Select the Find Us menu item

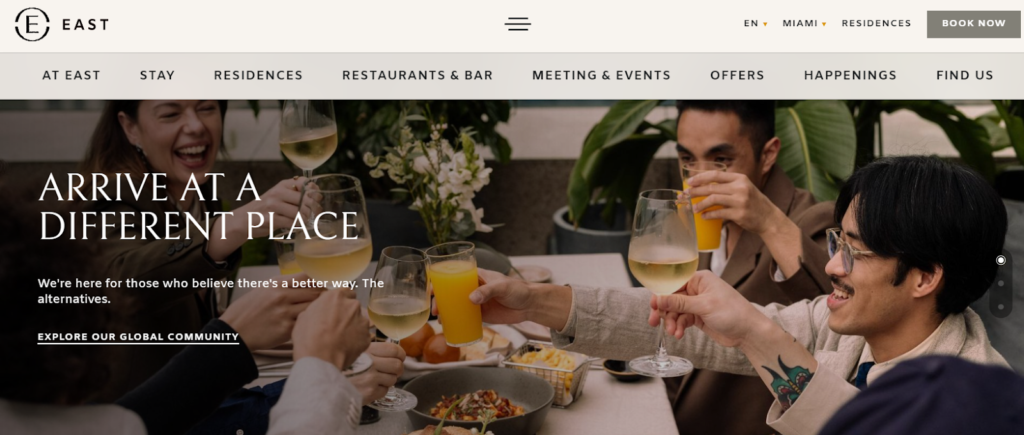(964, 75)
